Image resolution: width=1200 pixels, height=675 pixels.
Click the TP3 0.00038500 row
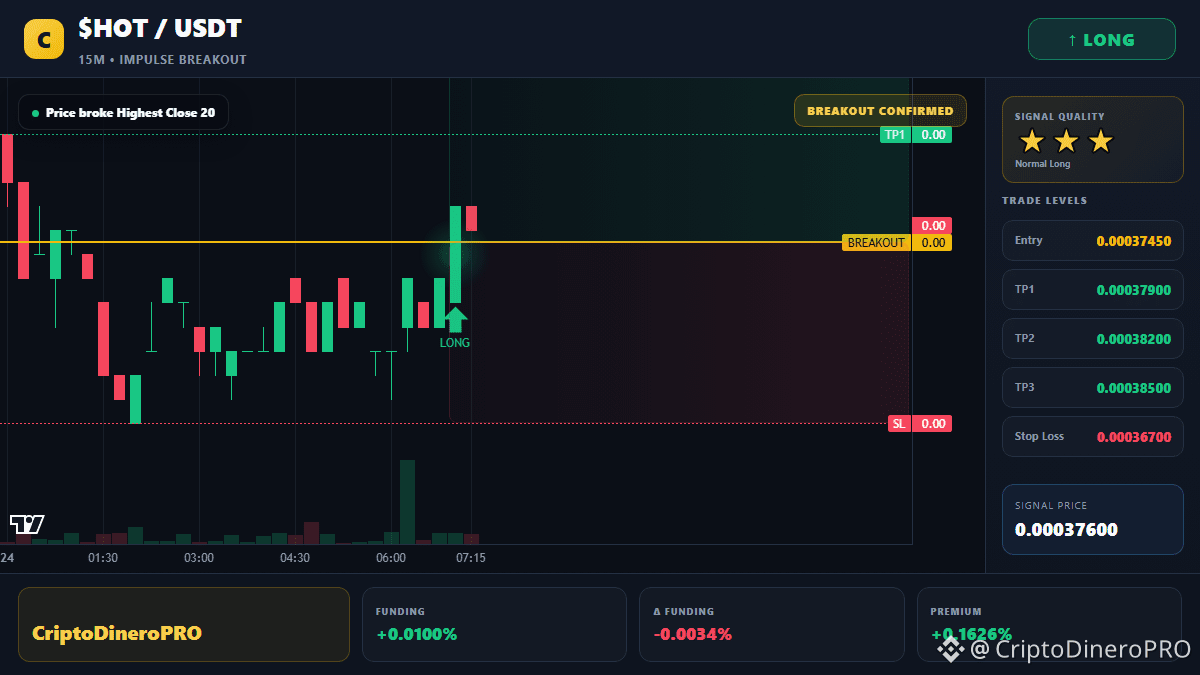point(1093,387)
